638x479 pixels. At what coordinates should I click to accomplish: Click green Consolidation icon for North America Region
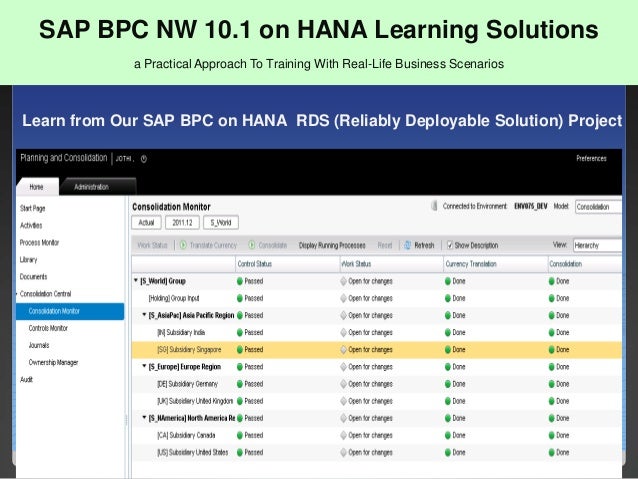552,418
